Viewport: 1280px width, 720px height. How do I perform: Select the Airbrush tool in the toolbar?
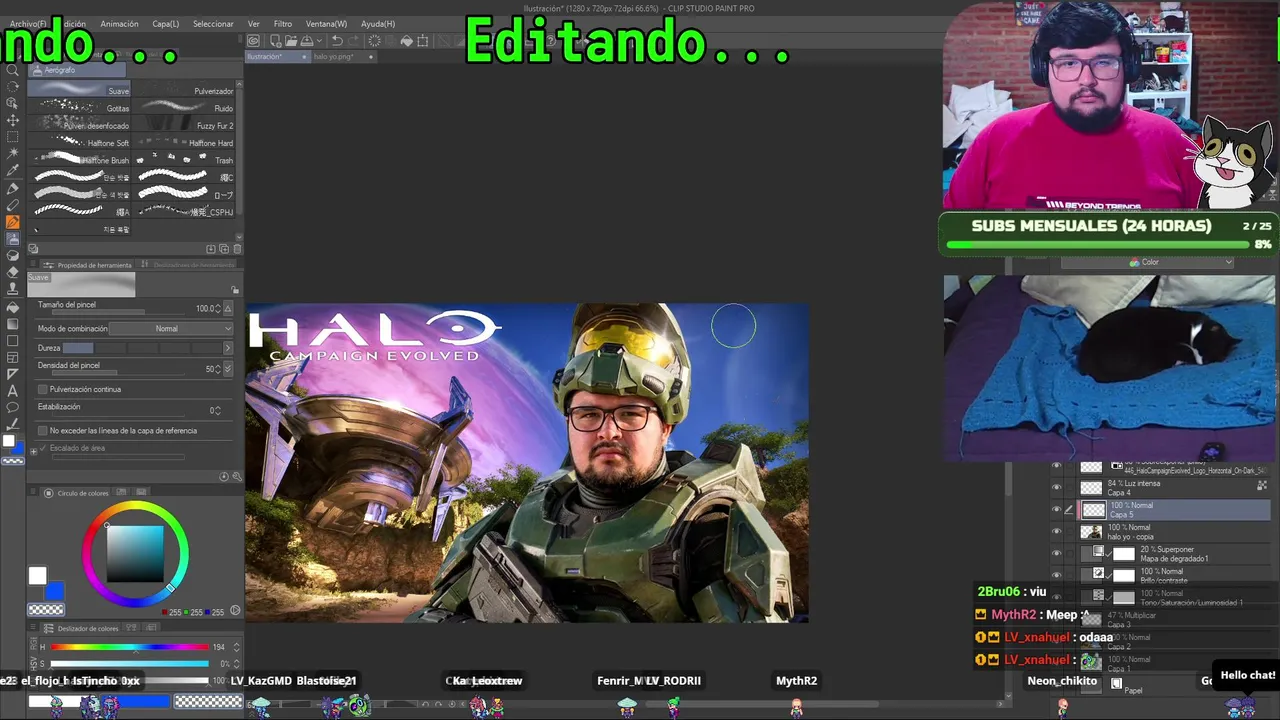click(x=13, y=239)
